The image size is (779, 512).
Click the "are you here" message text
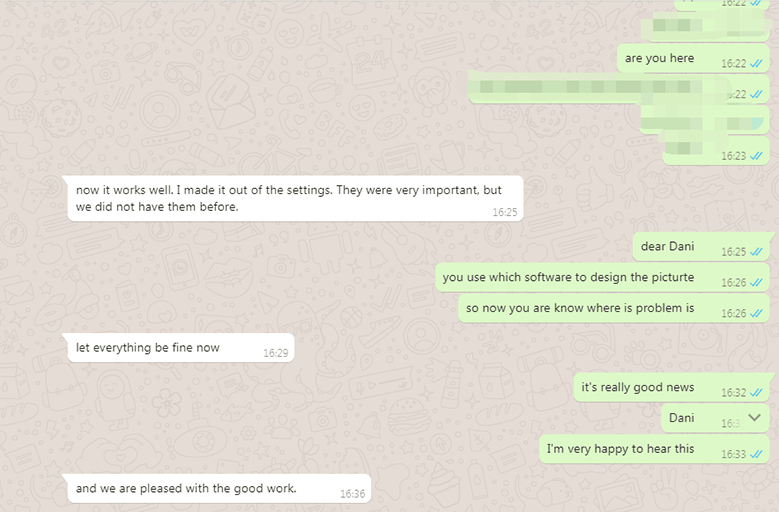[659, 58]
